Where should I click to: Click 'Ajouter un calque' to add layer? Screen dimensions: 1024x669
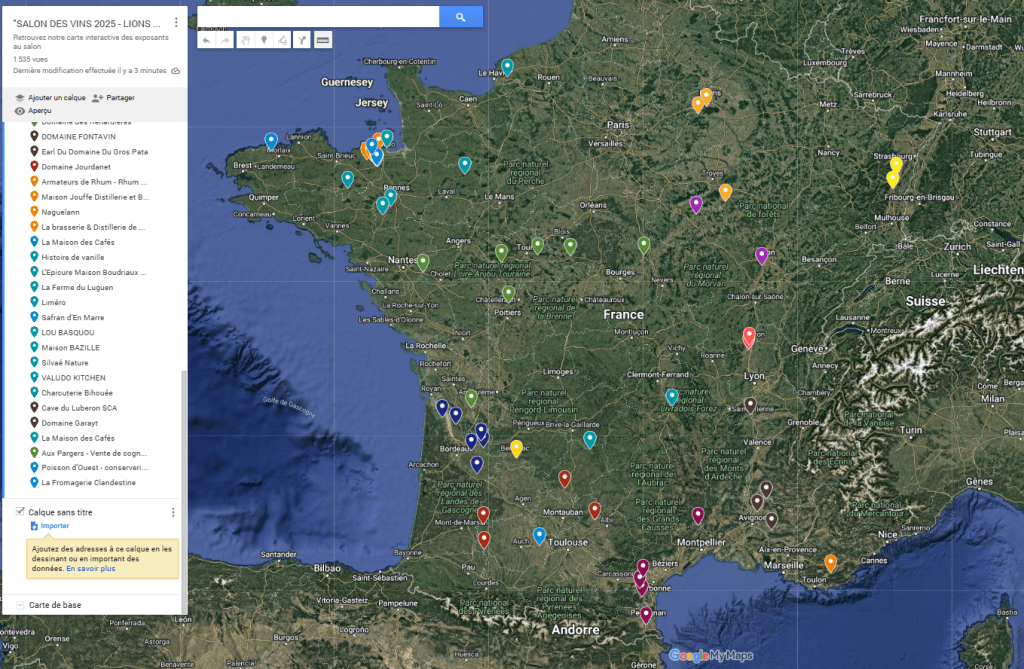point(50,98)
